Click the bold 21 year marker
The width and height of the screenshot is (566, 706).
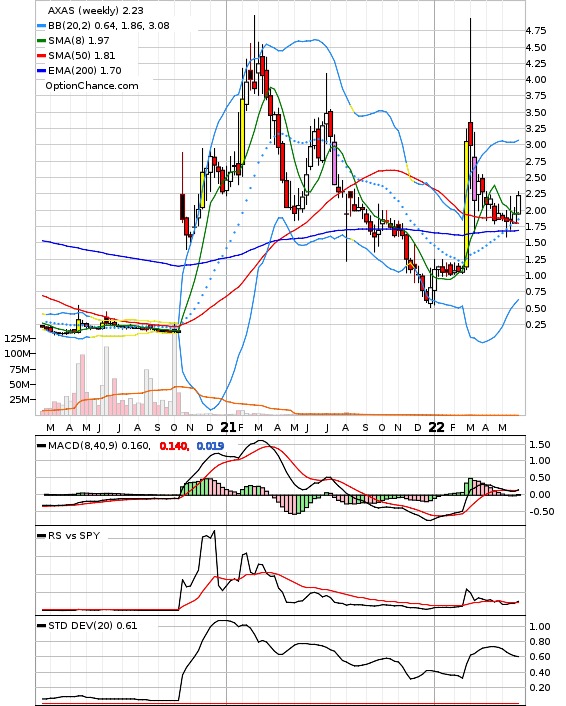(228, 427)
